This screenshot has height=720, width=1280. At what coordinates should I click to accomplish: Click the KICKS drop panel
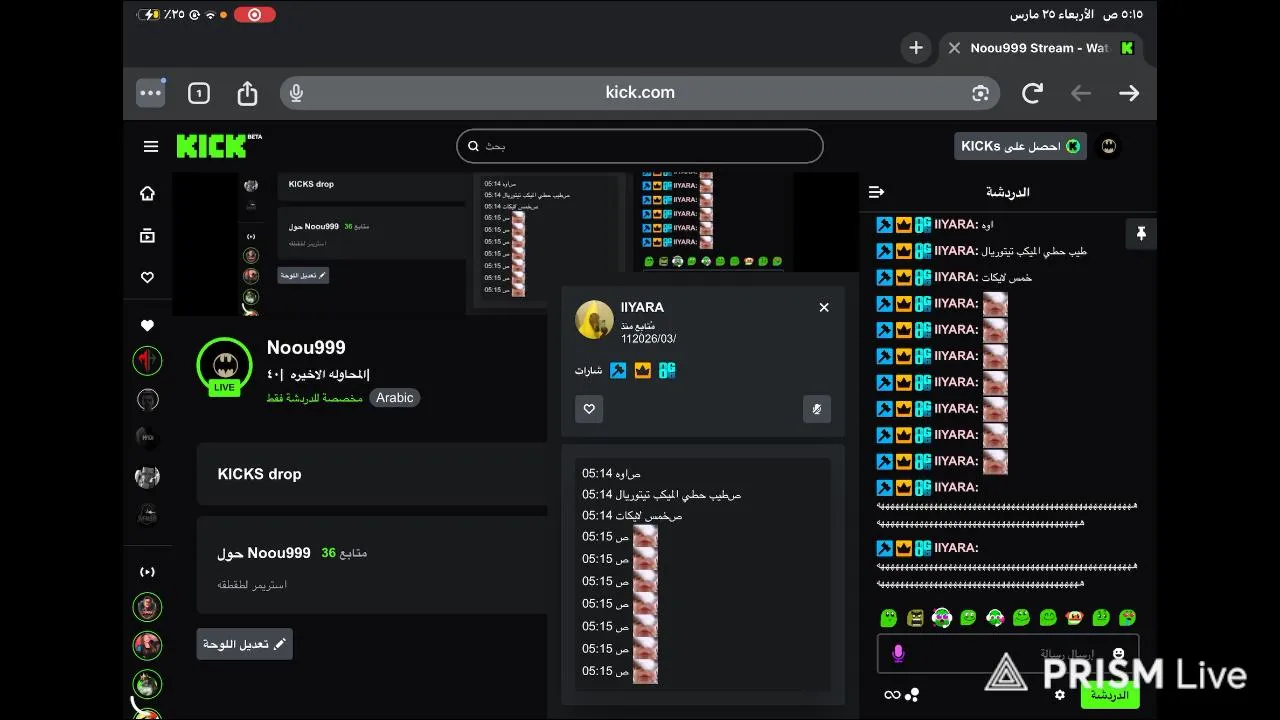[x=372, y=474]
